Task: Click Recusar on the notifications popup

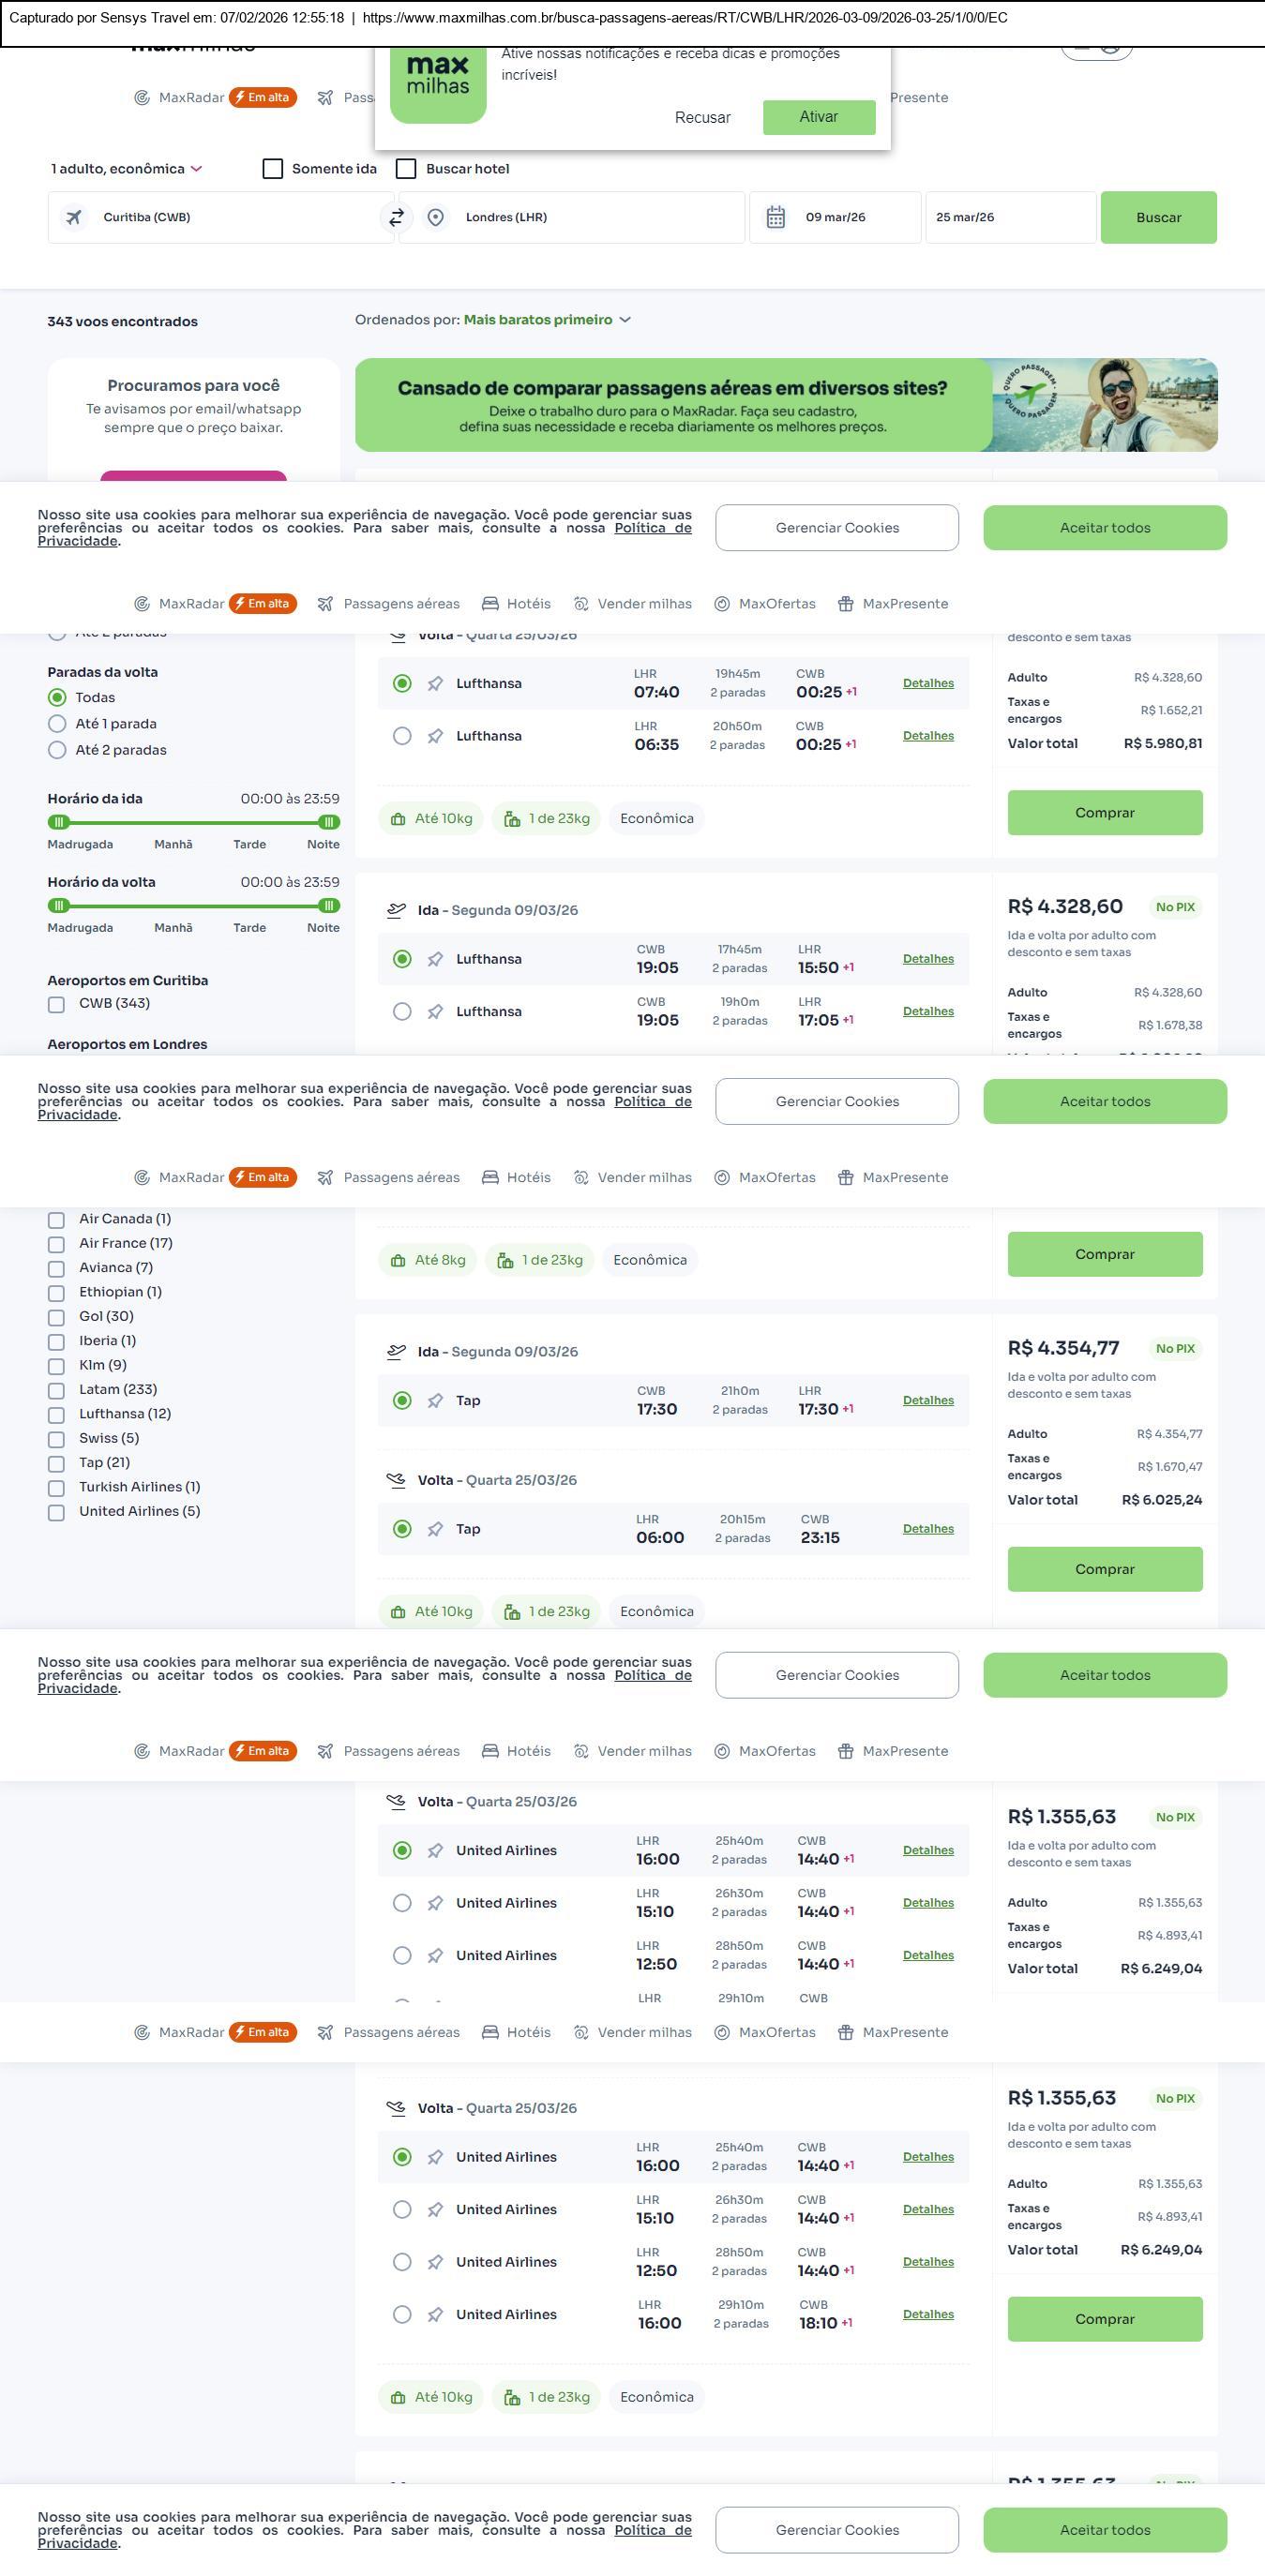Action: pos(702,117)
